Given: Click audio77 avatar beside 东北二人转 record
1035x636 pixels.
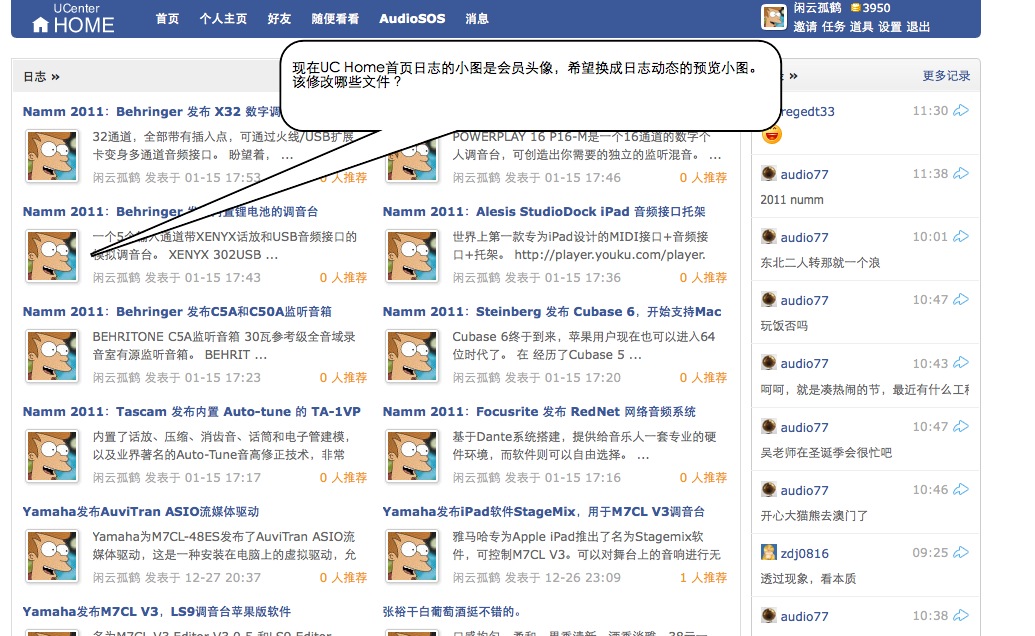Looking at the screenshot, I should (768, 236).
